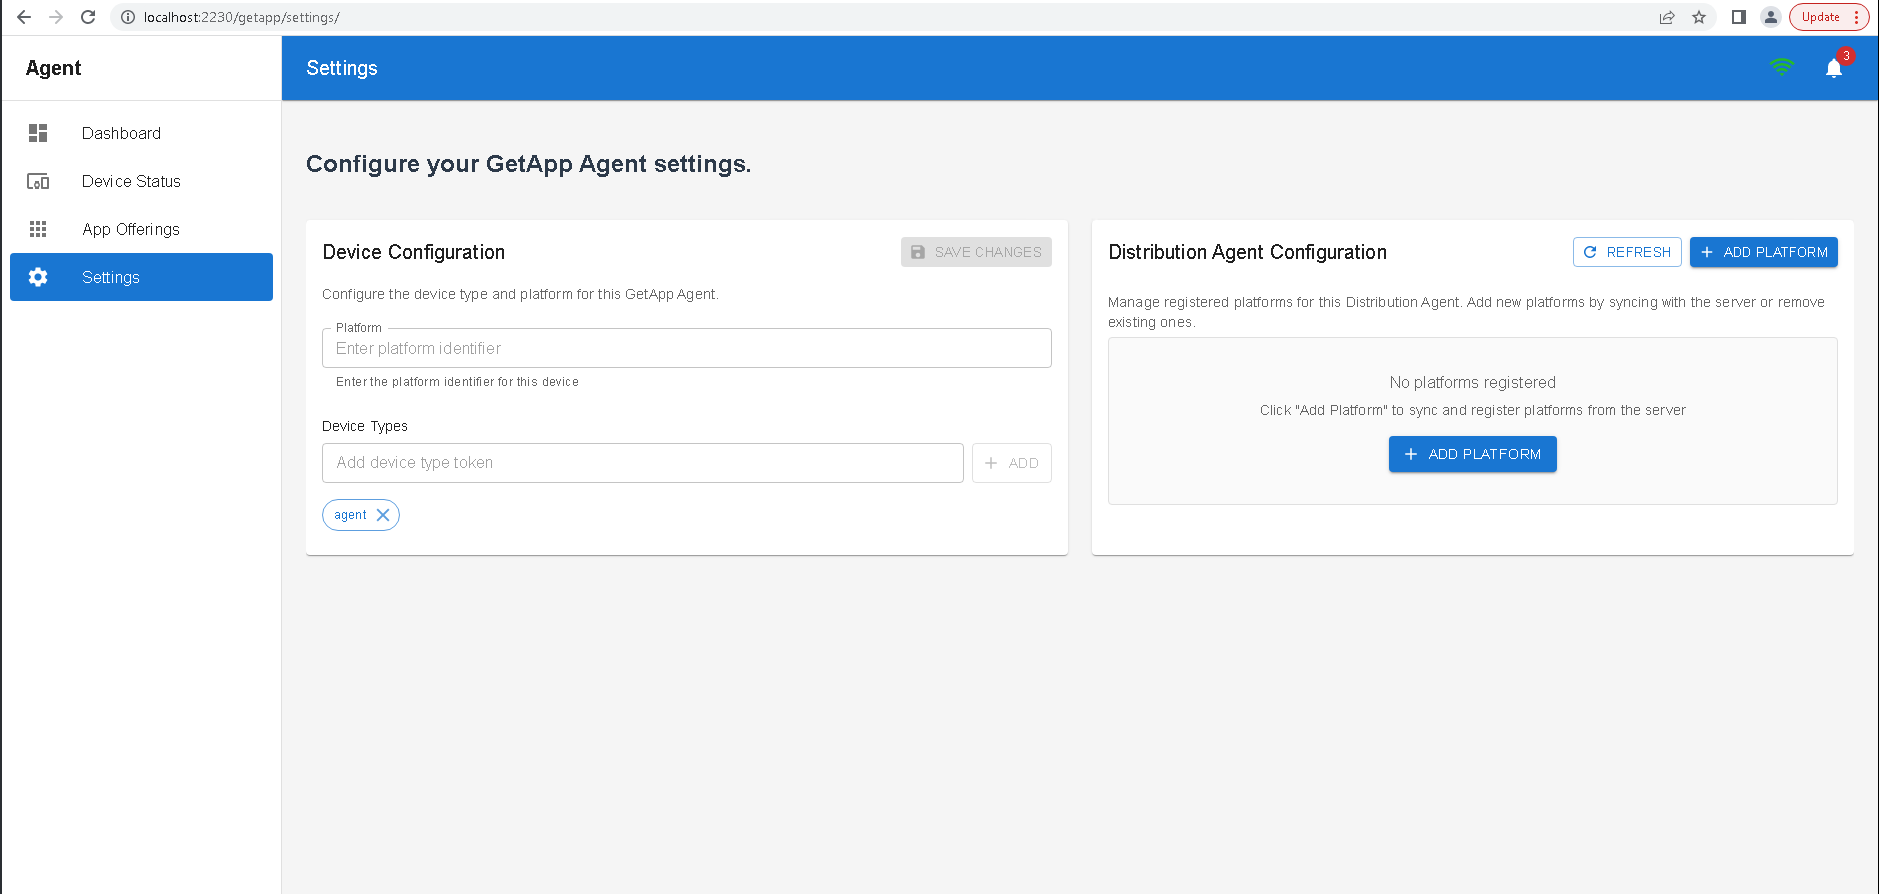Screen dimensions: 1879x894
Task: Share this page from the address bar
Action: (1667, 17)
